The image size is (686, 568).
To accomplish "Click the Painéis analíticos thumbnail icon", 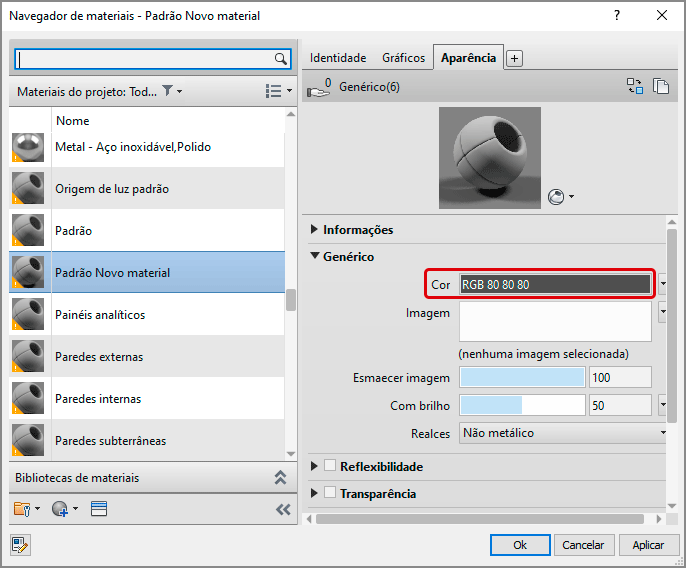I will coord(28,314).
